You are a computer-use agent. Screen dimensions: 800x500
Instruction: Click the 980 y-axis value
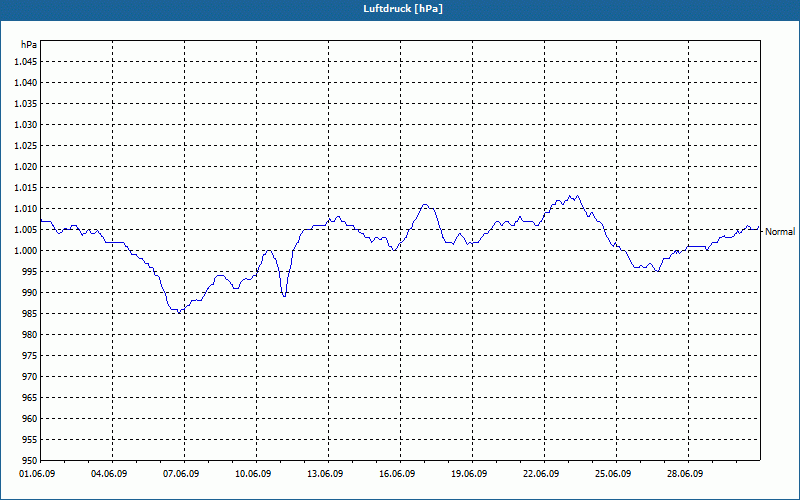click(x=30, y=335)
